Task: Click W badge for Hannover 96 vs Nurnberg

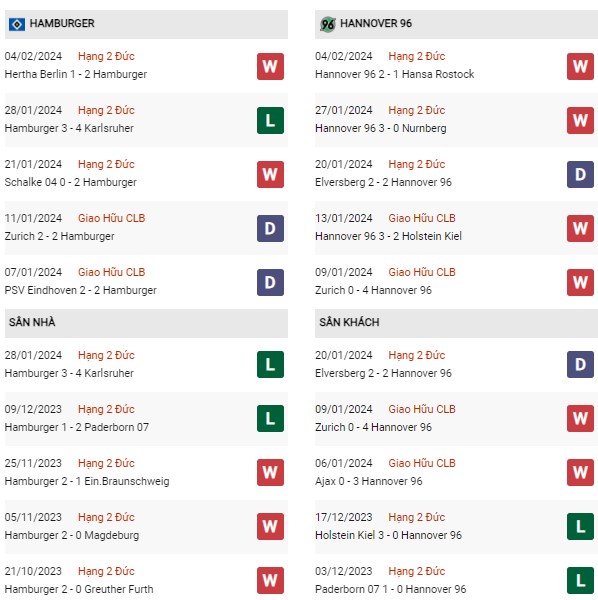Action: pos(580,121)
